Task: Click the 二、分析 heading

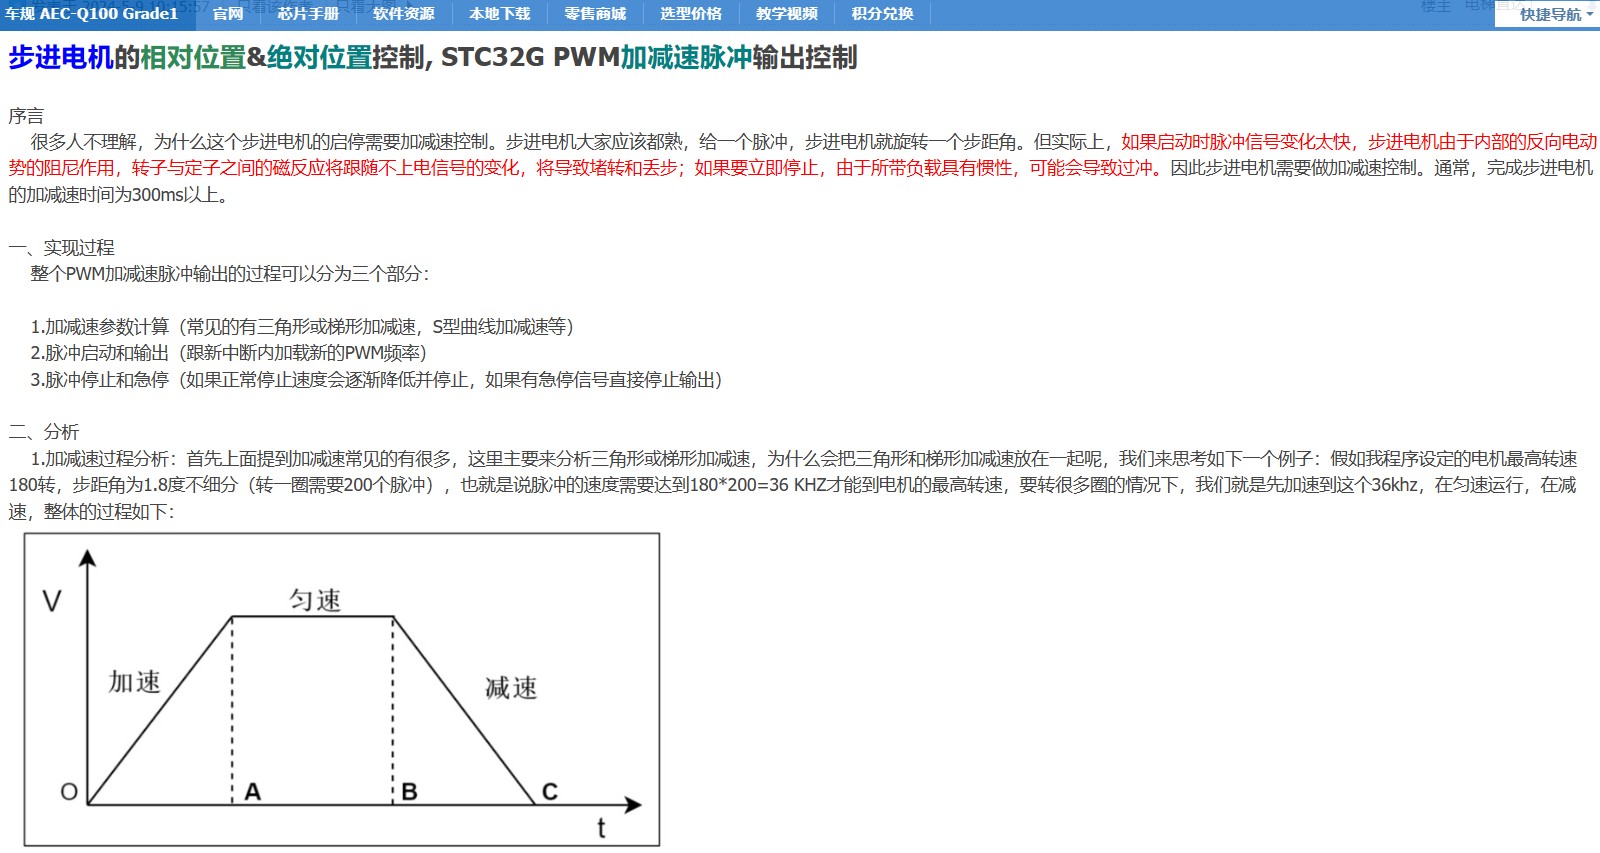Action: (x=44, y=432)
